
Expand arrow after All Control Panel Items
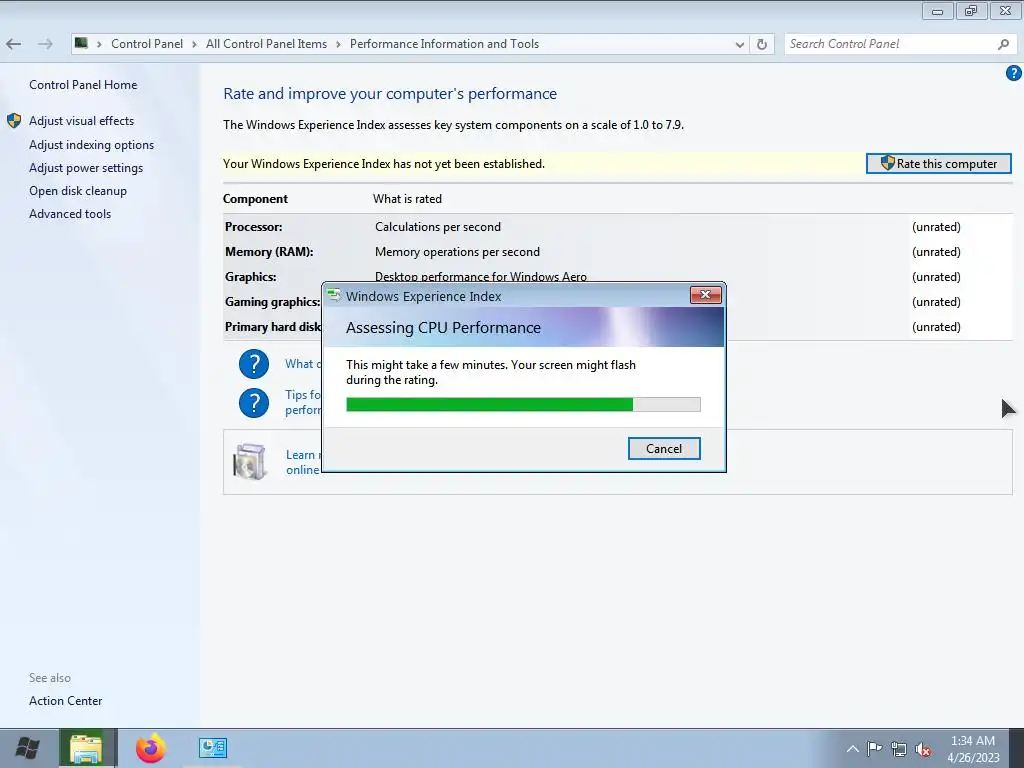coord(338,44)
